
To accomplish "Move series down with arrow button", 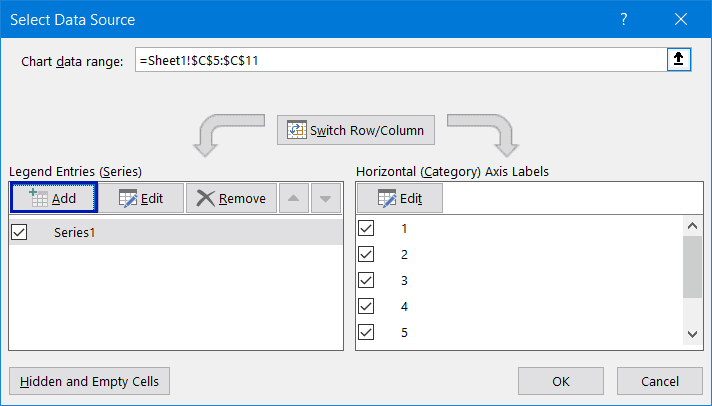I will tap(324, 198).
